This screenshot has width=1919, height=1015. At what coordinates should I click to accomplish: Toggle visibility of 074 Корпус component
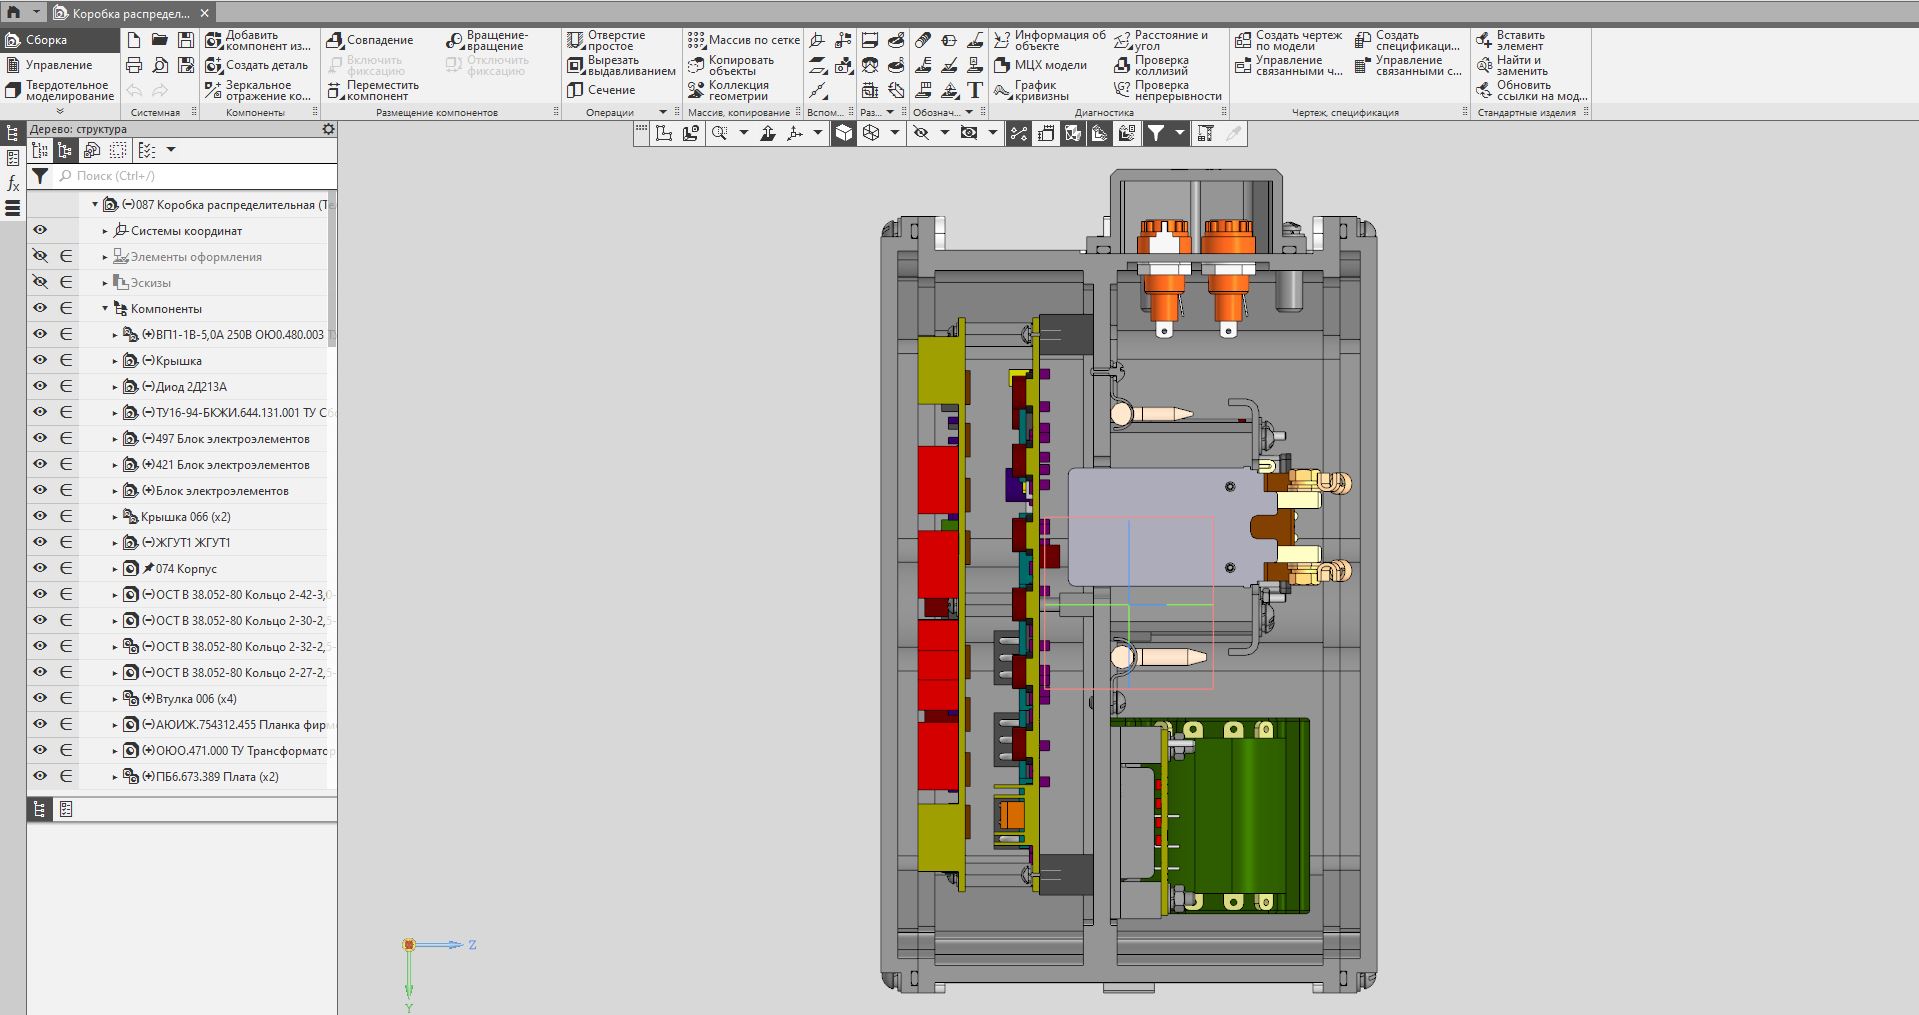tap(40, 568)
